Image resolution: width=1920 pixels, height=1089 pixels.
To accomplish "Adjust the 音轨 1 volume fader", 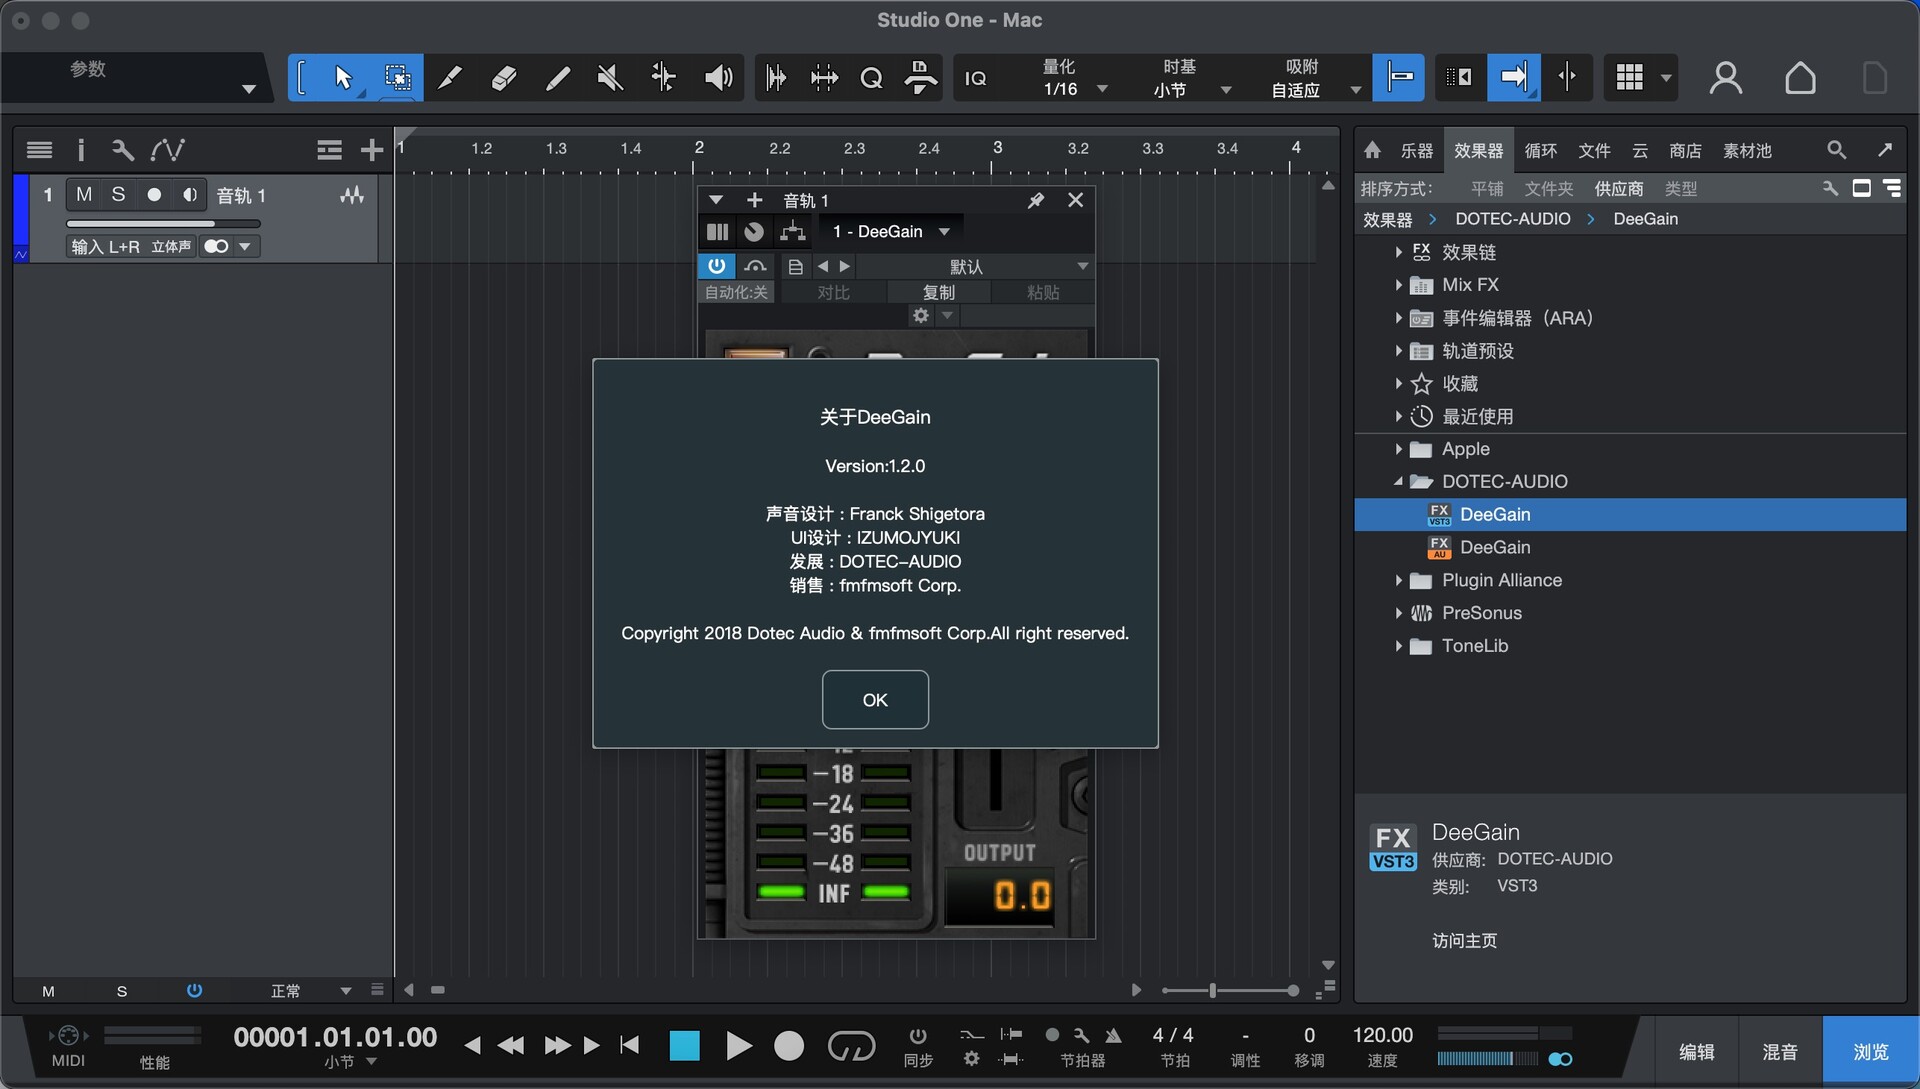I will coord(164,224).
